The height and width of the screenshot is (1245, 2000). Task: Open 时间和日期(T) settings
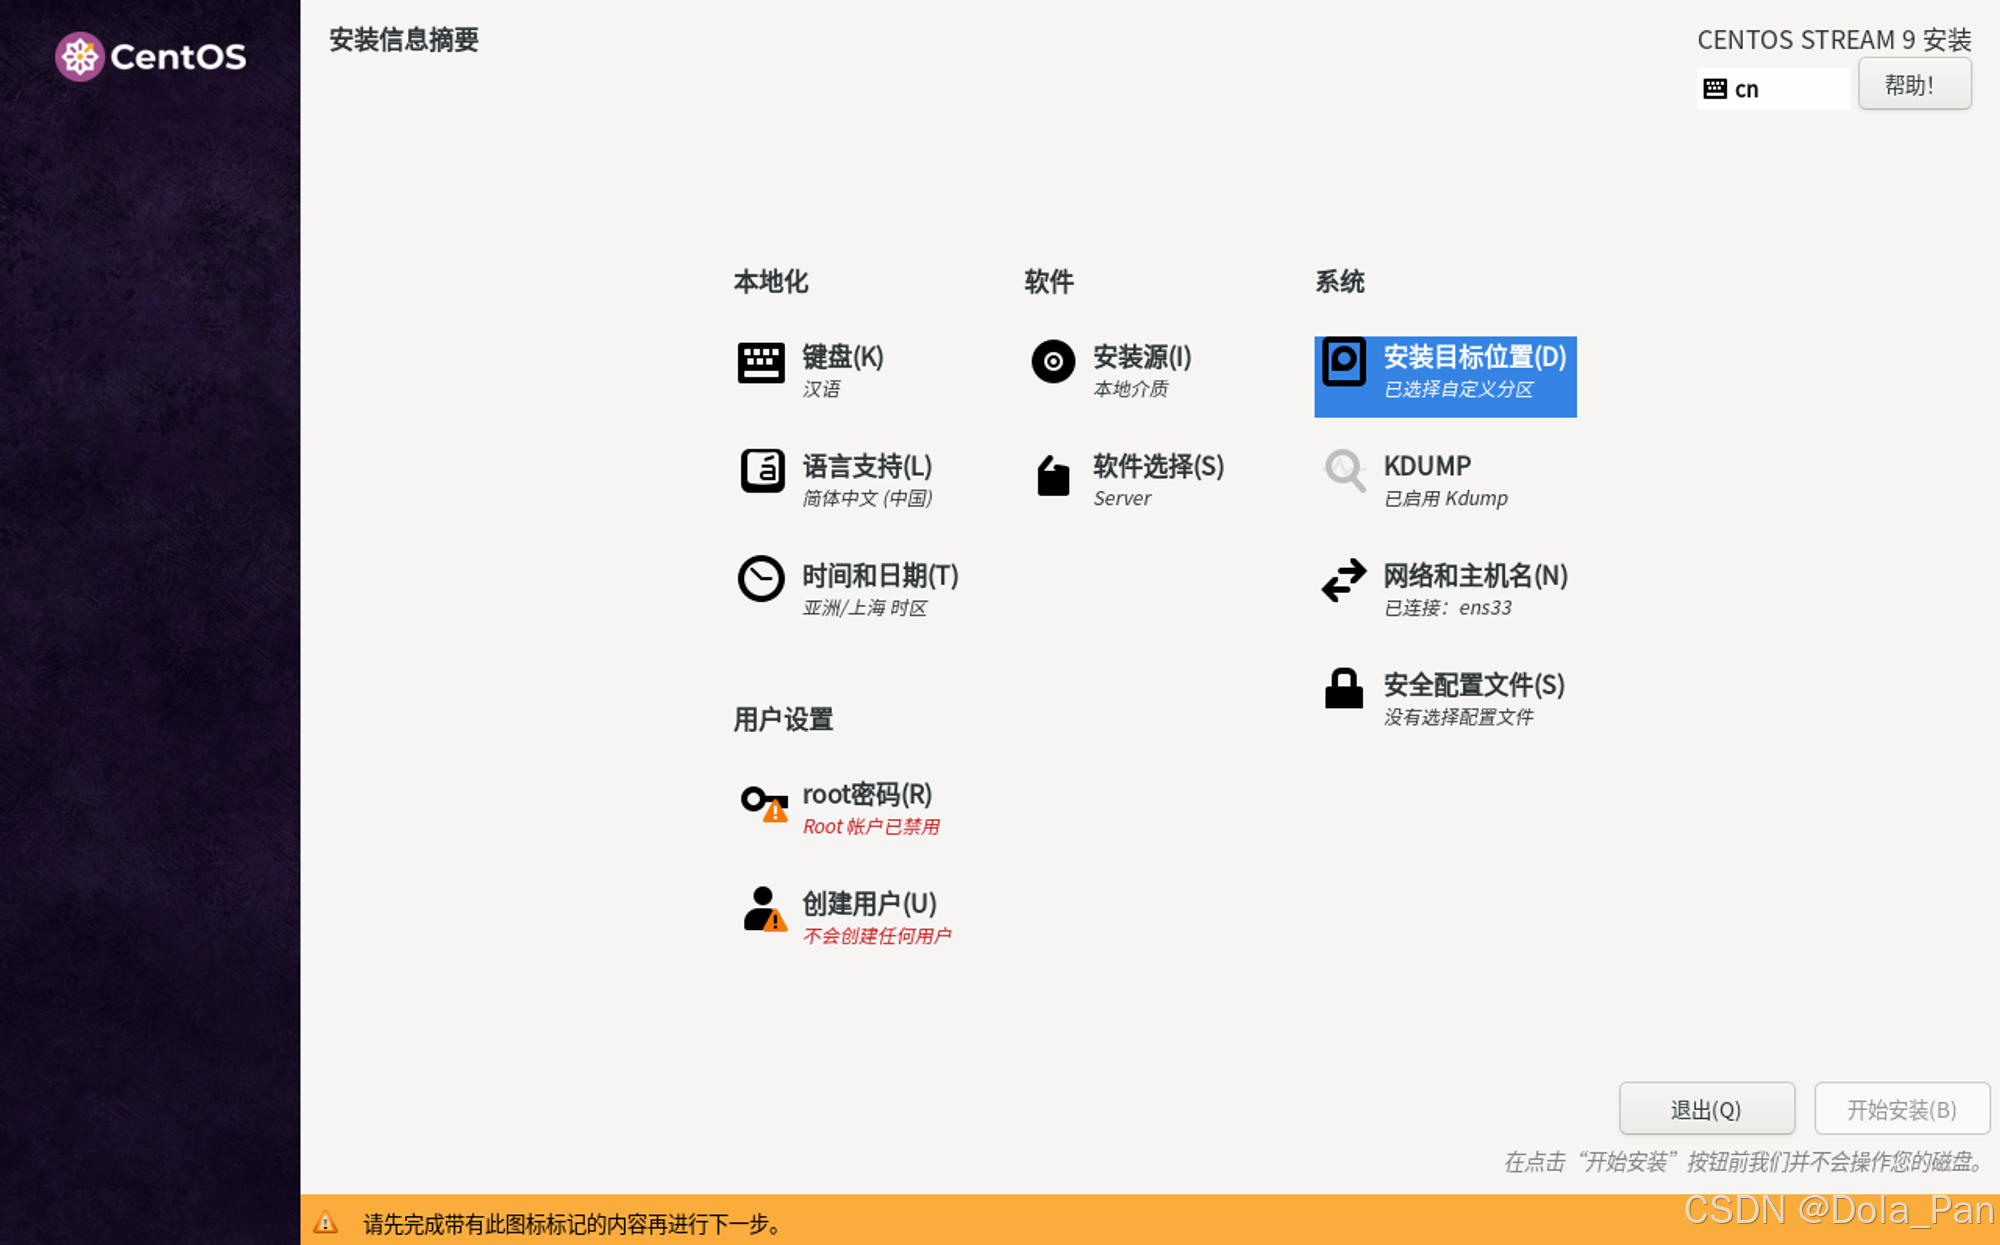(x=880, y=576)
